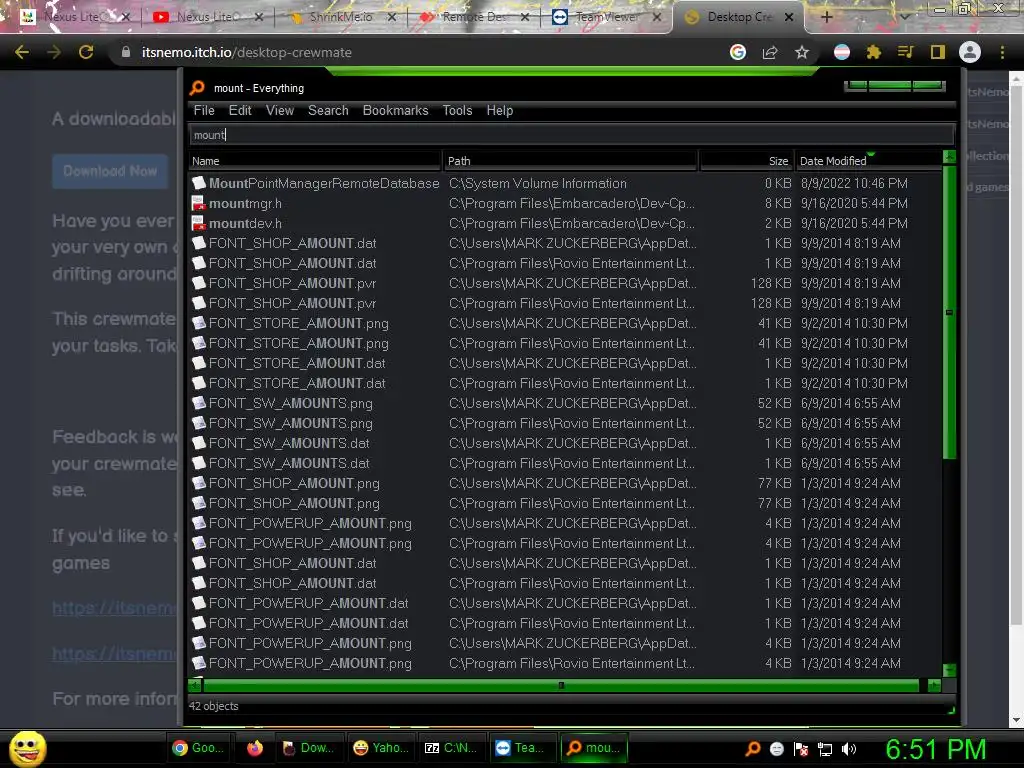Click the horizontal scrollbar right arrow
The image size is (1024, 768).
click(934, 685)
